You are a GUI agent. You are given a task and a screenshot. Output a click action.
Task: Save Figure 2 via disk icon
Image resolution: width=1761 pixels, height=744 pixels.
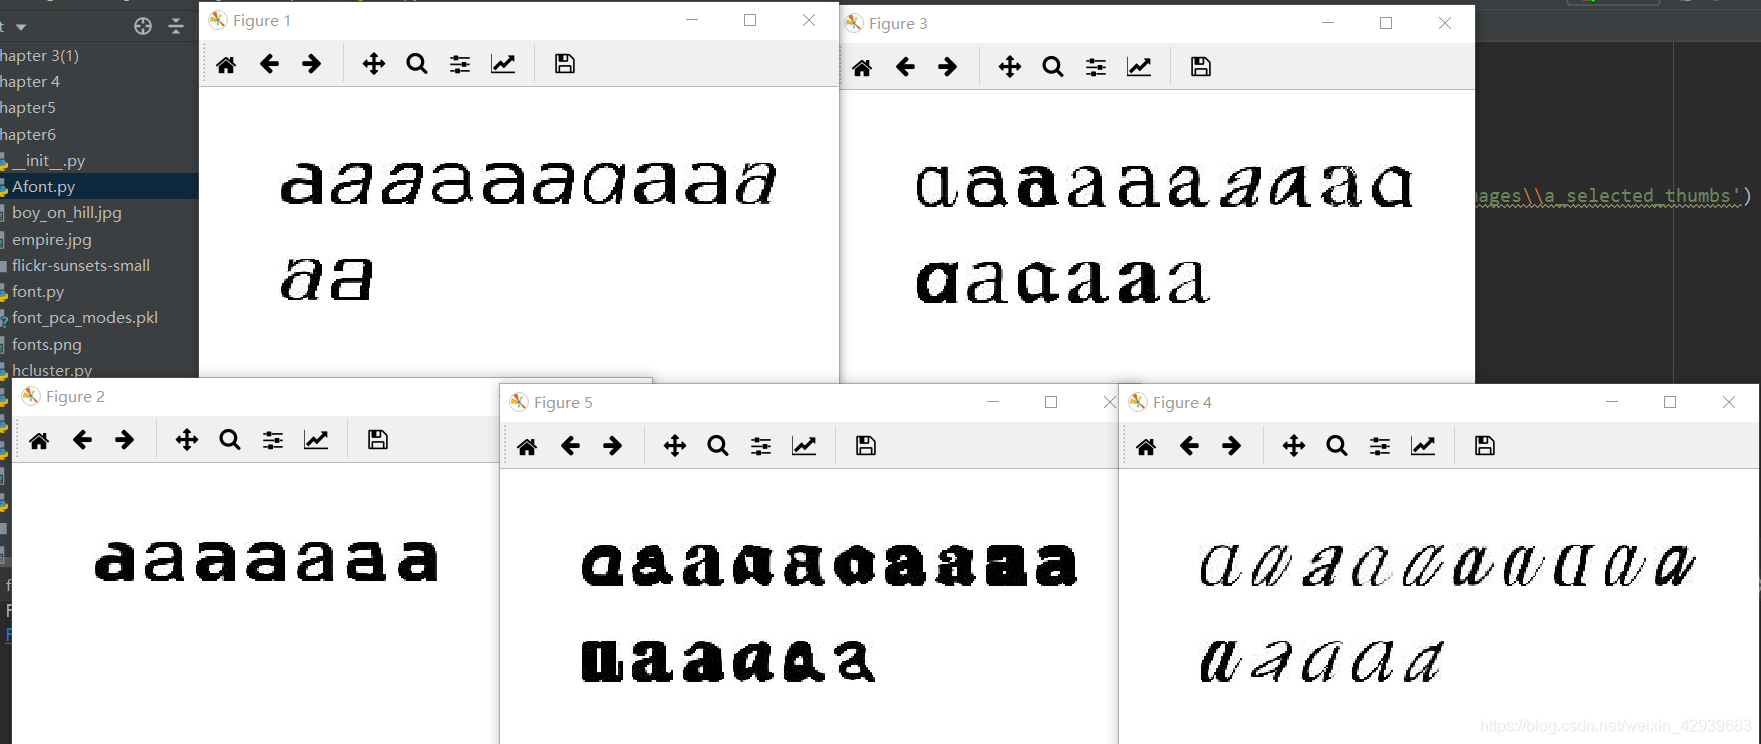pos(378,440)
